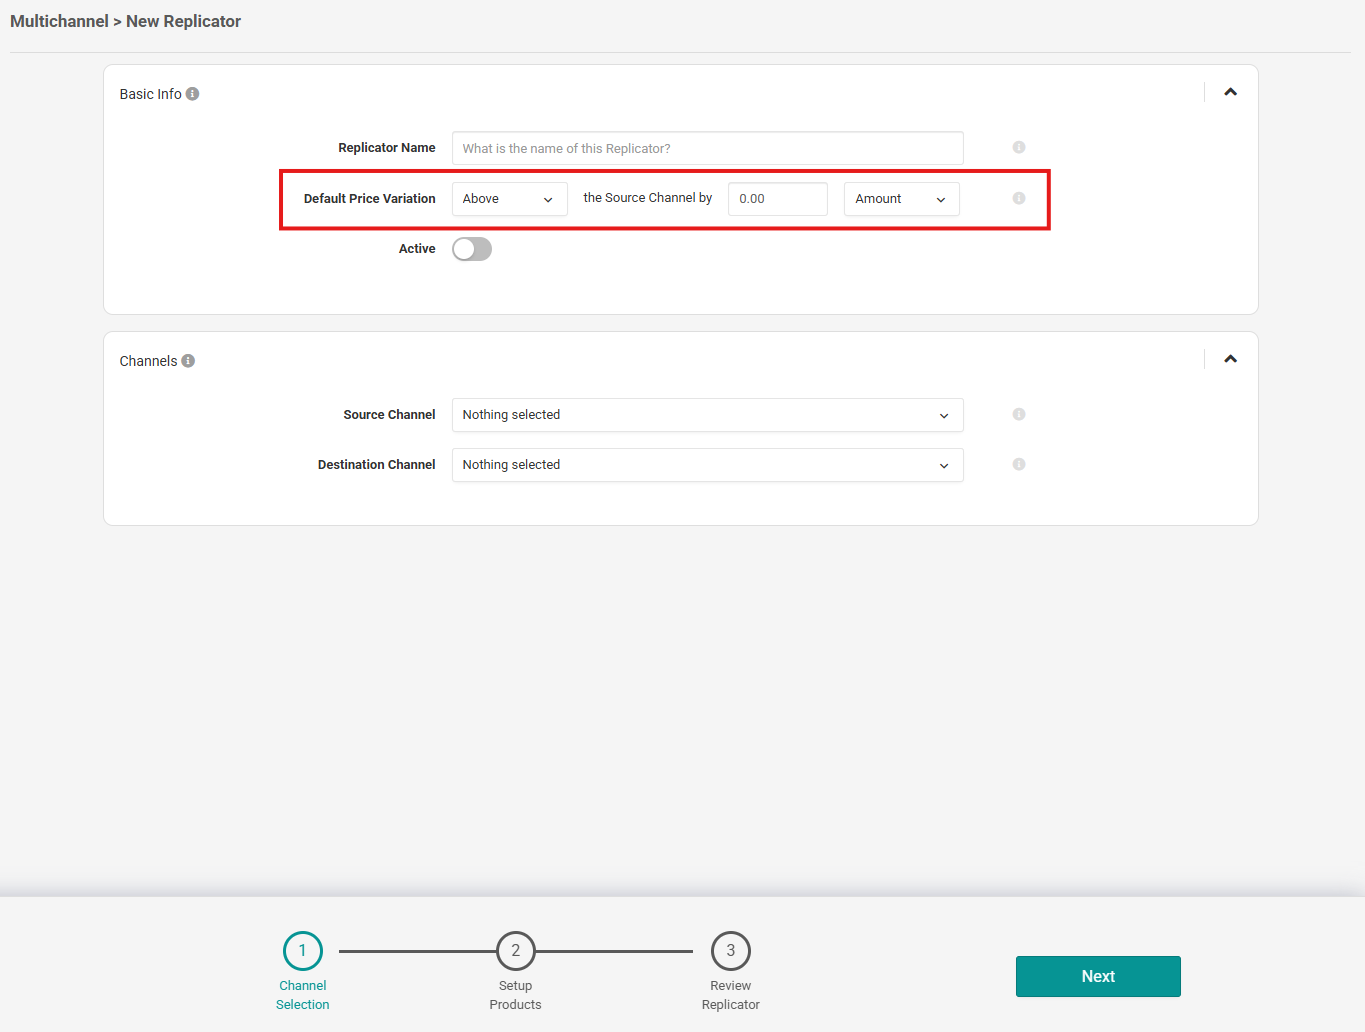Click the Replicator Name label
The width and height of the screenshot is (1365, 1032).
click(387, 148)
